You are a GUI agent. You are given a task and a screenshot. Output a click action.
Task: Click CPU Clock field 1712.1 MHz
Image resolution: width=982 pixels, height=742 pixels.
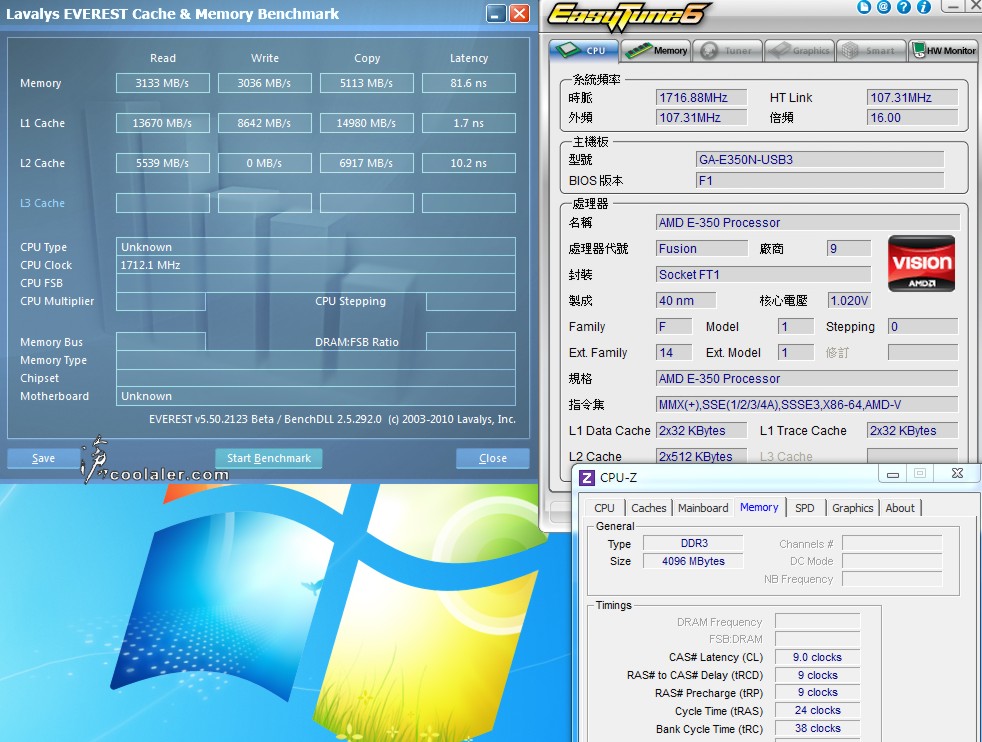tap(316, 265)
